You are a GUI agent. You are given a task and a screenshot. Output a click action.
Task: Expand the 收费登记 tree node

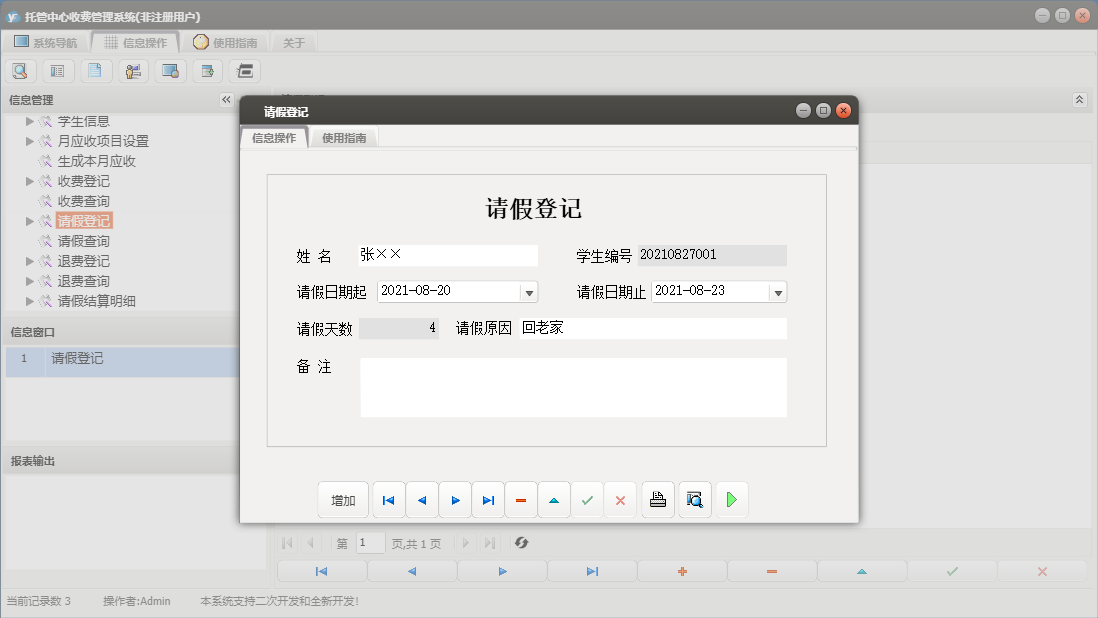(30, 180)
